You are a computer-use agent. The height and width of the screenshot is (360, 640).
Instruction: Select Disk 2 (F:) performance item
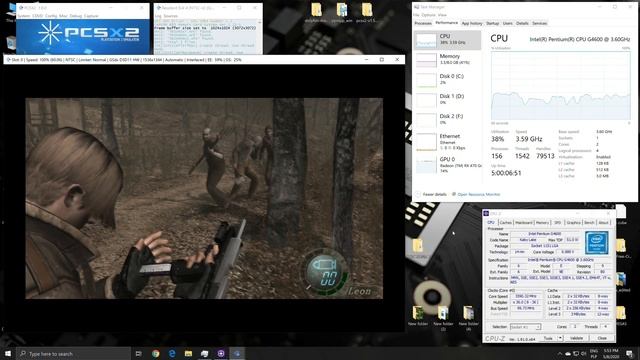[447, 120]
